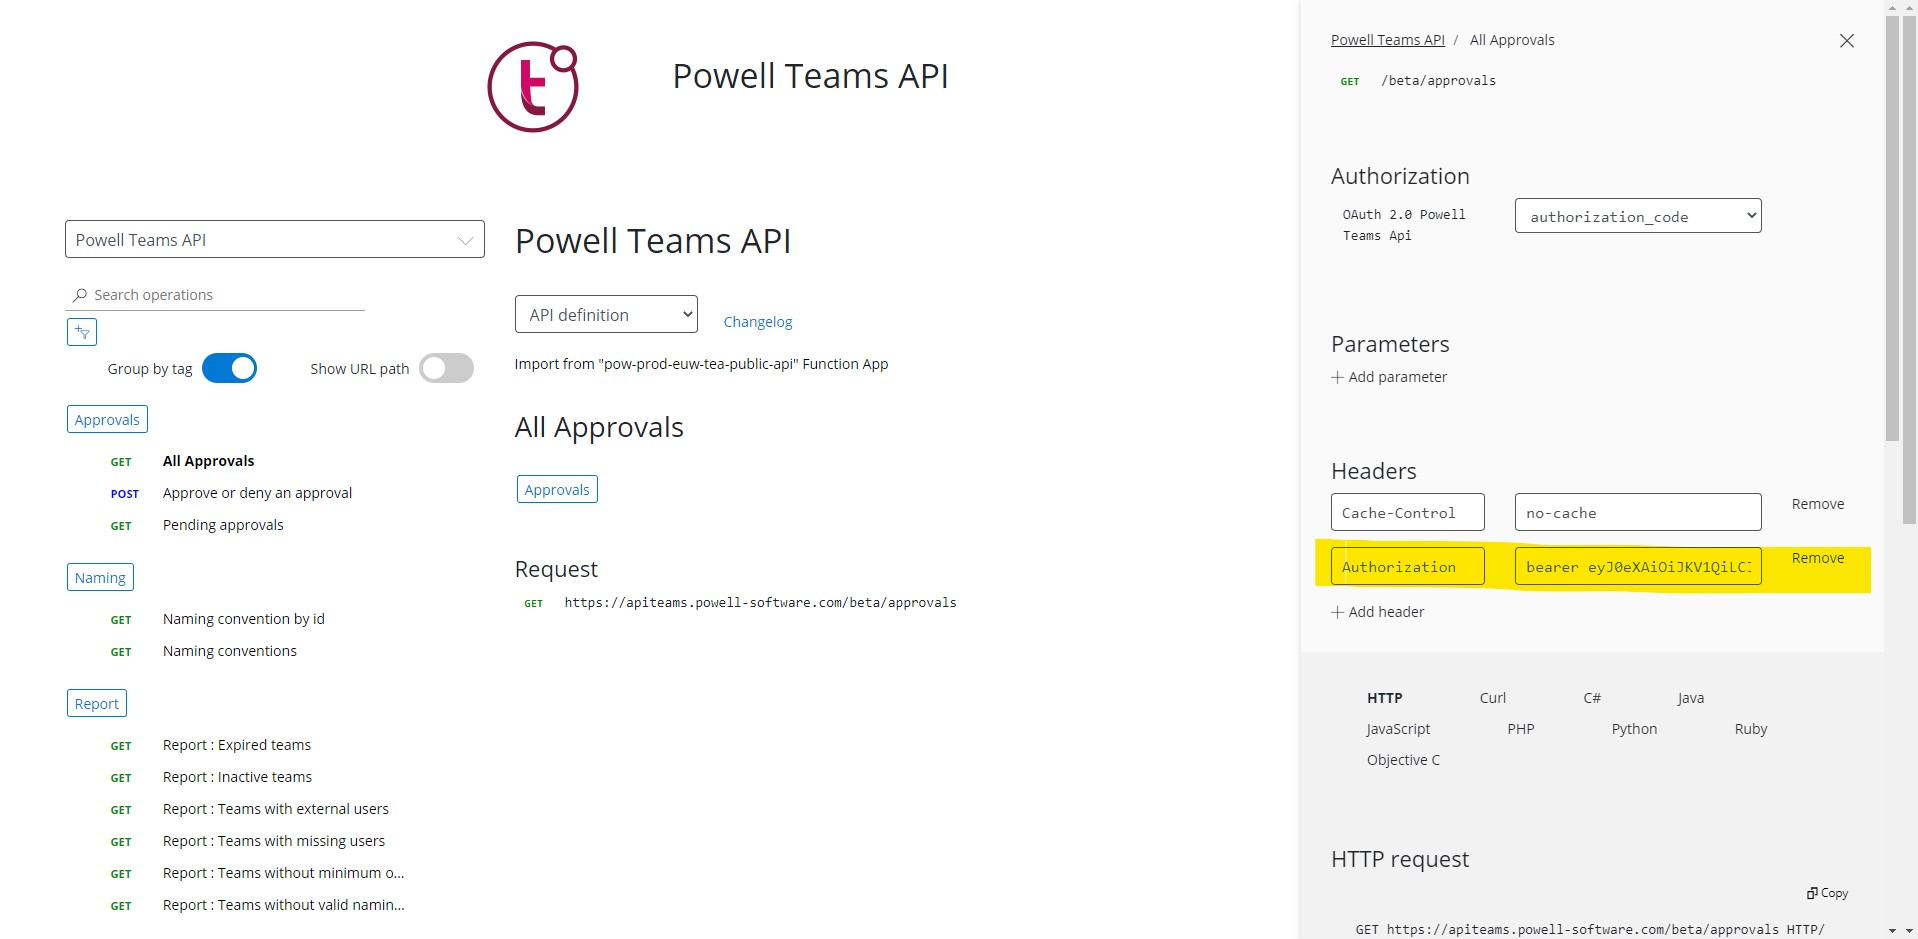
Task: Close the All Approvals console panel
Action: point(1846,41)
